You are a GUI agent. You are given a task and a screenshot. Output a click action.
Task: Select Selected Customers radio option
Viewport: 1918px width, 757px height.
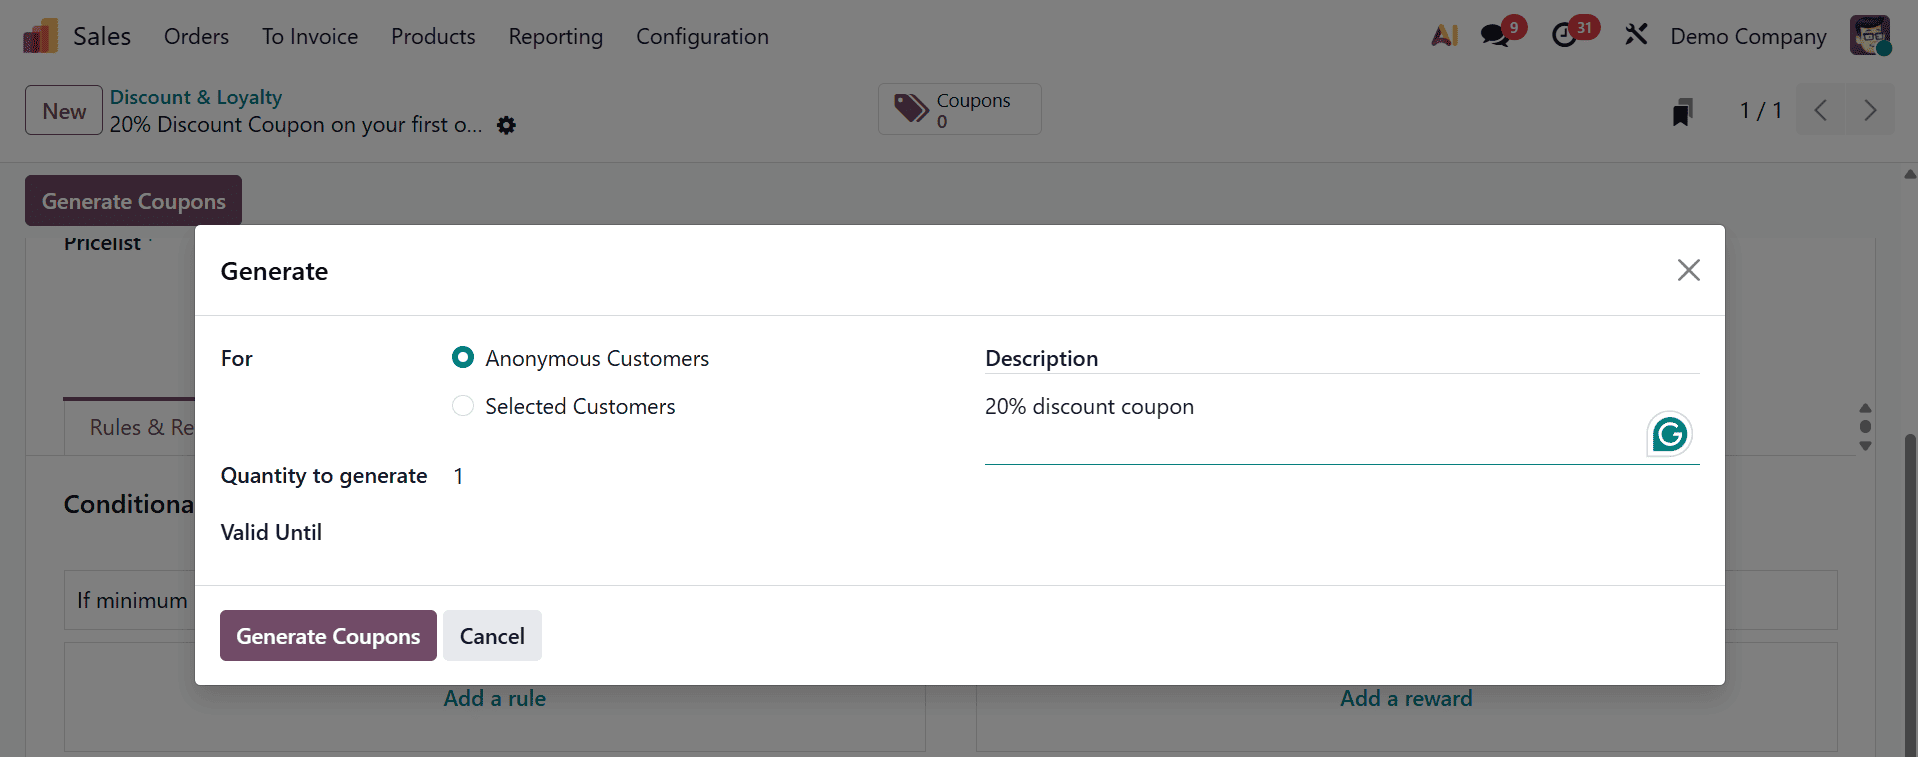coord(462,405)
